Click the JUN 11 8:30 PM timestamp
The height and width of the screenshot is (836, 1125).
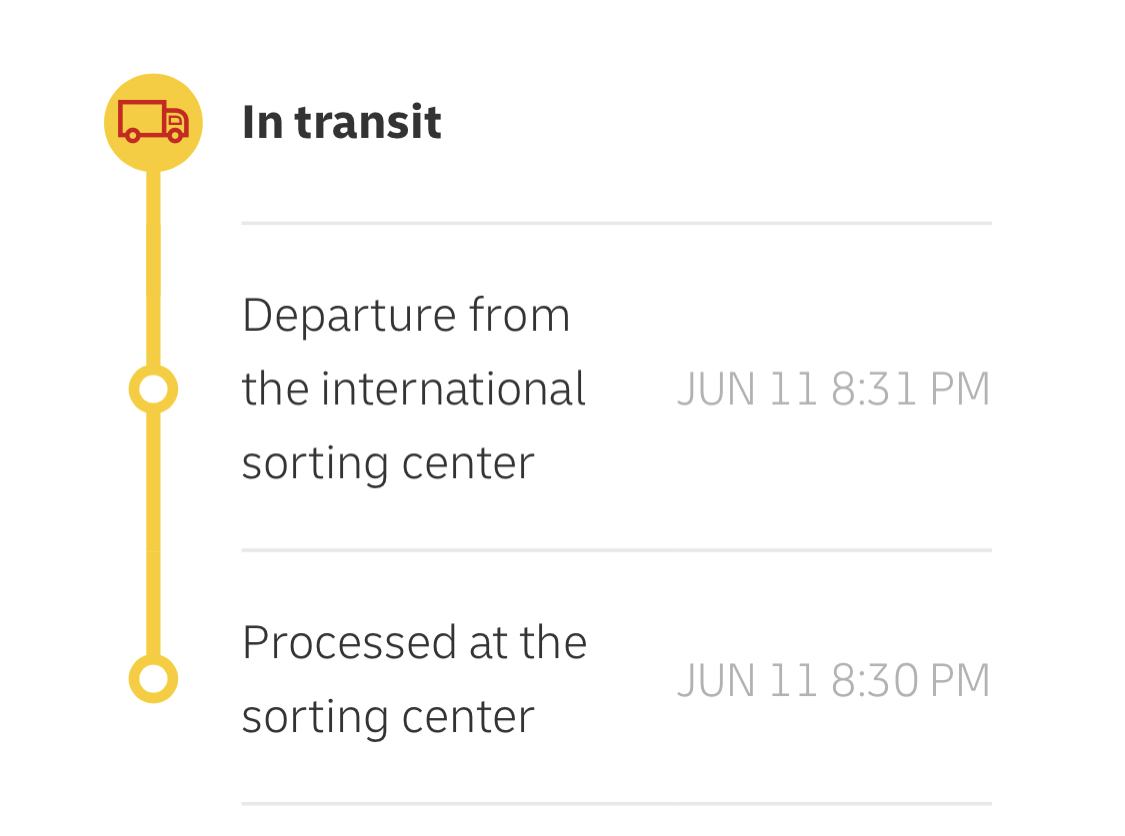point(833,680)
